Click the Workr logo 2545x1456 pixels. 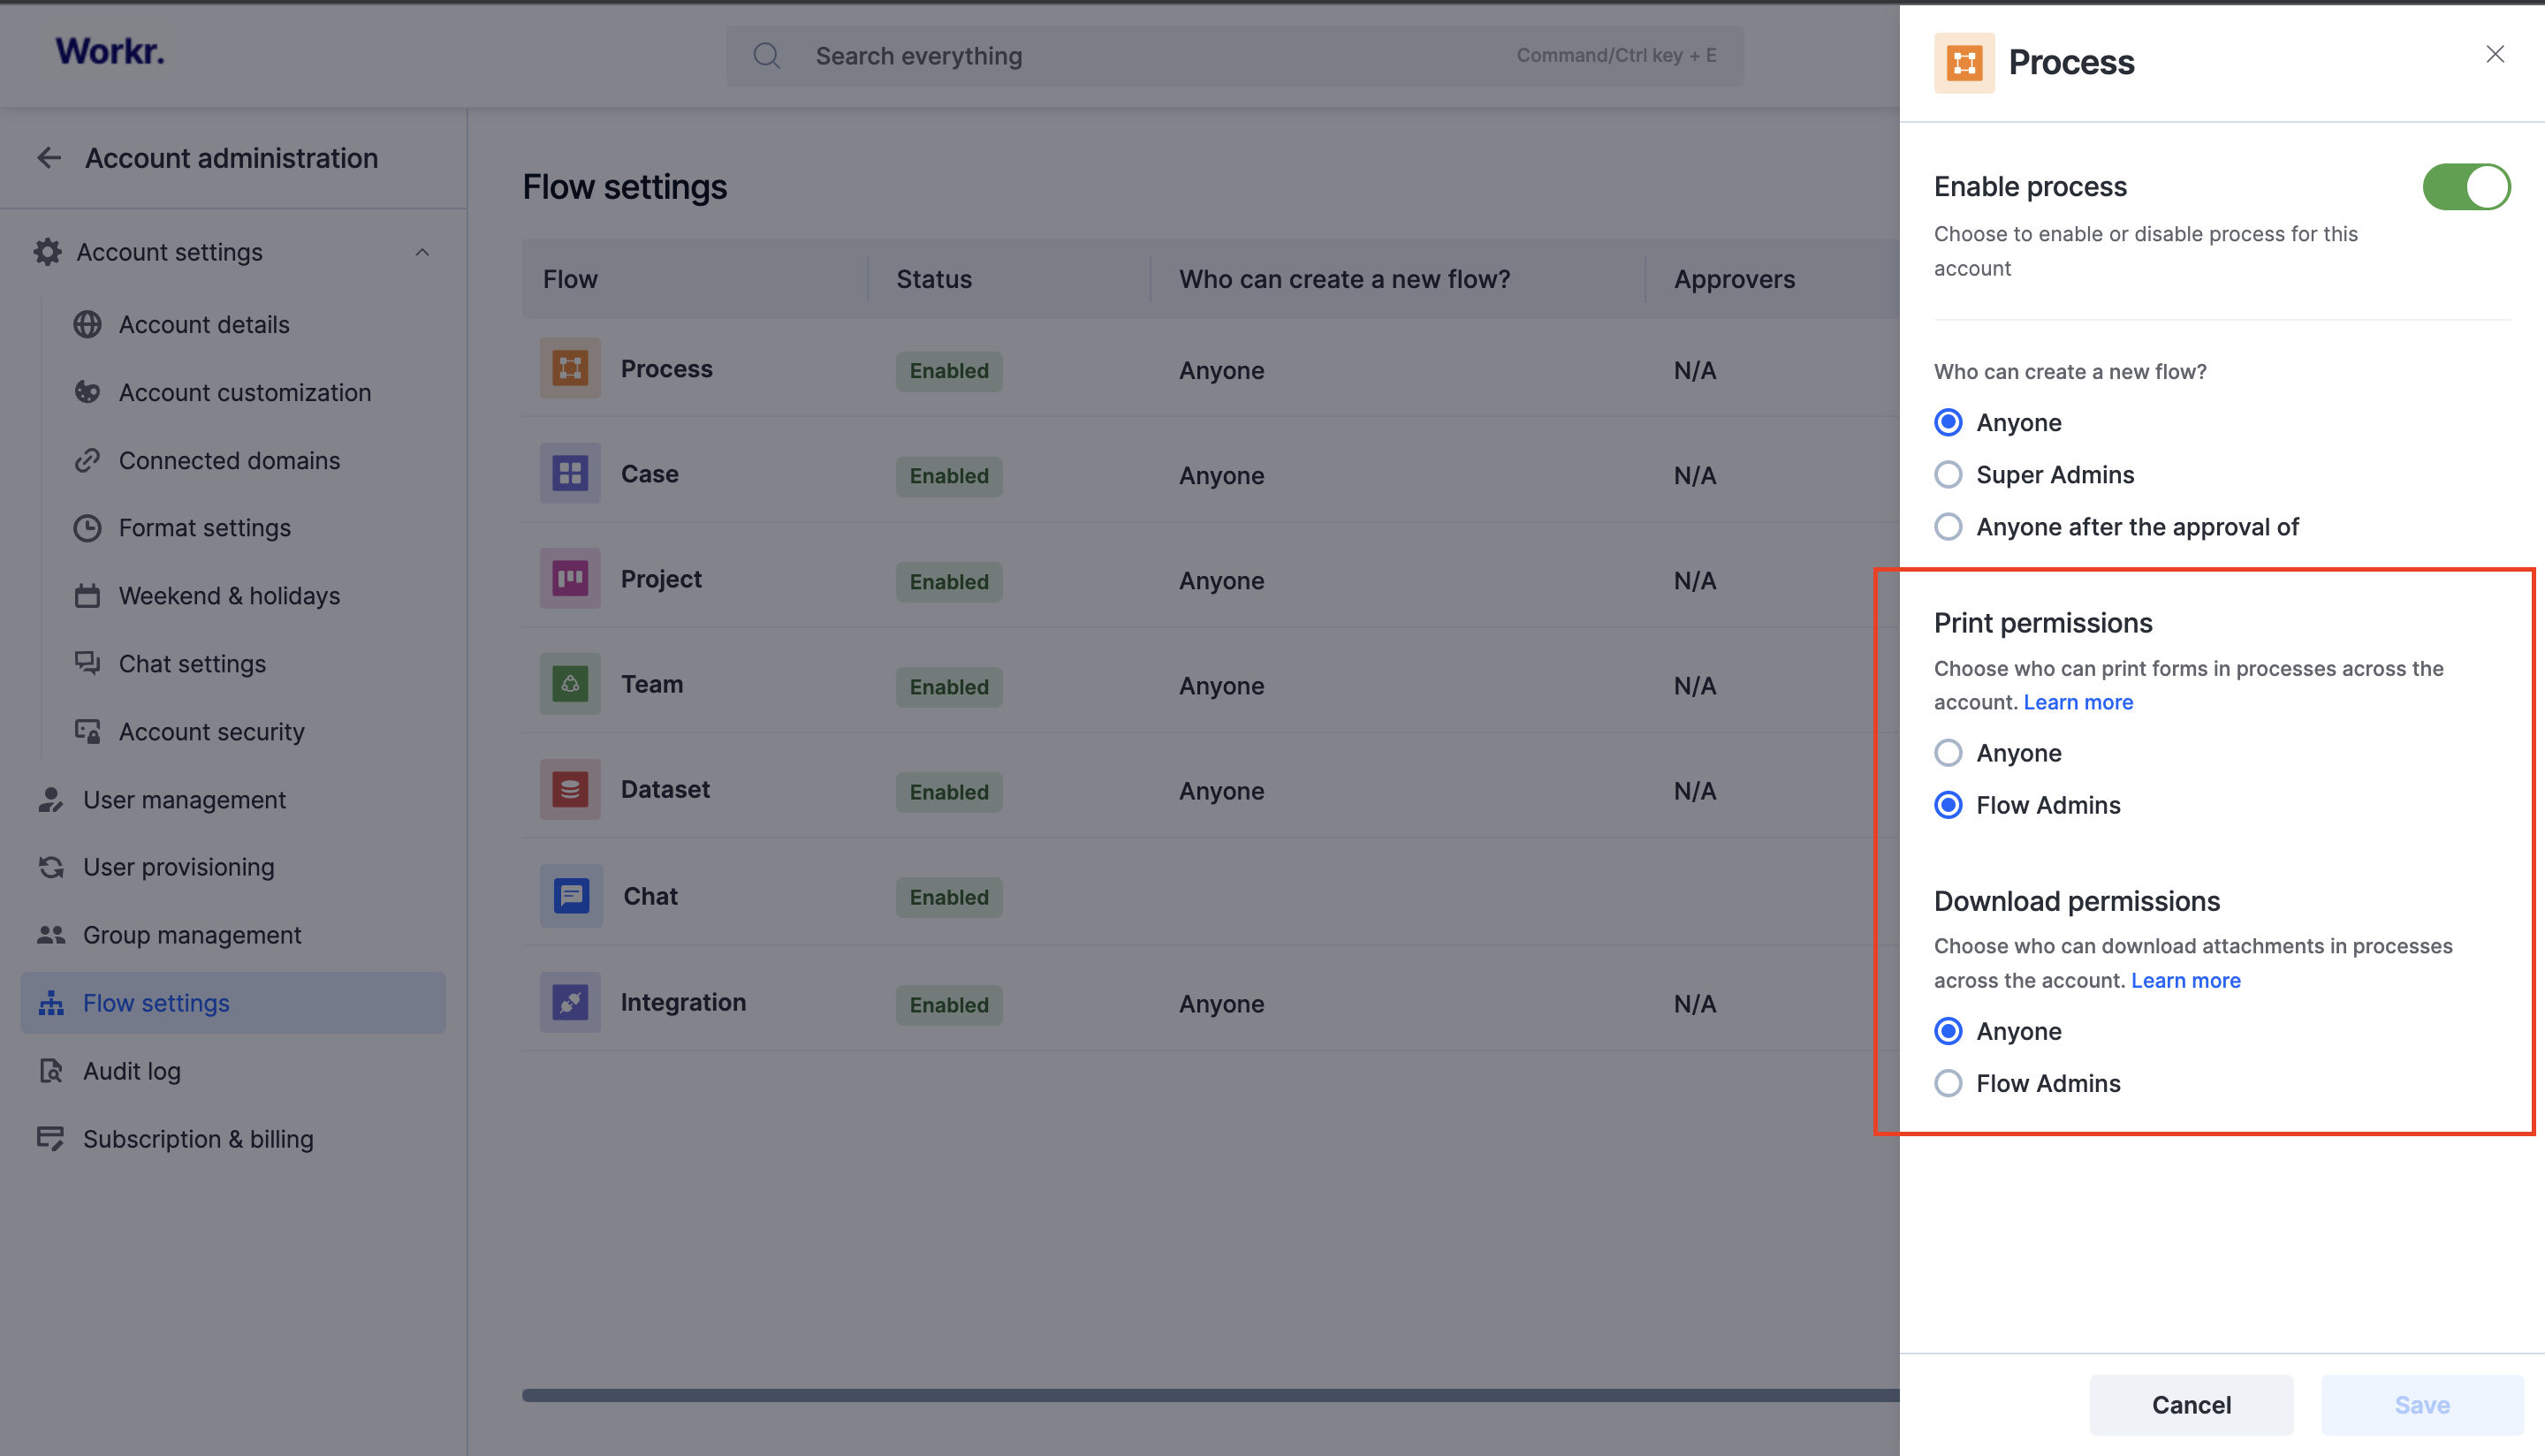coord(109,51)
